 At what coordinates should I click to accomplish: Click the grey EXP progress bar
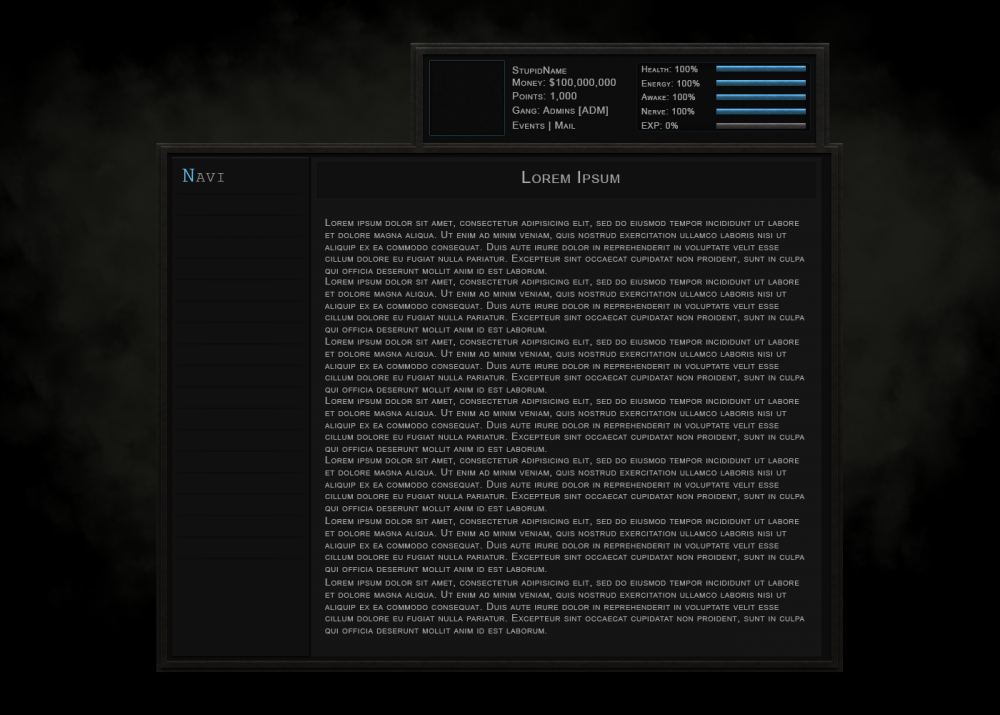coord(760,126)
